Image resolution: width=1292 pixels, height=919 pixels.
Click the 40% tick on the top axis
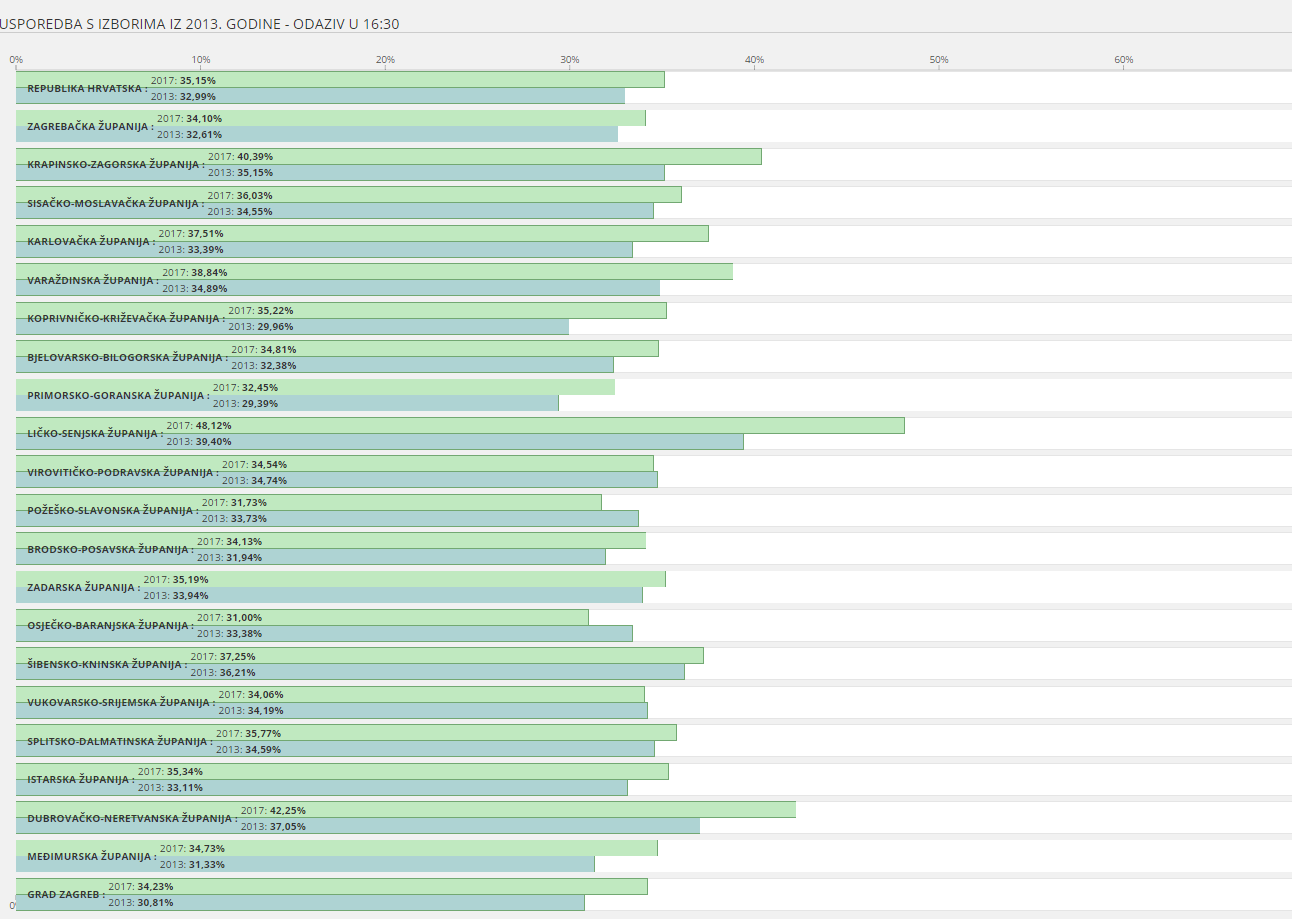(754, 60)
